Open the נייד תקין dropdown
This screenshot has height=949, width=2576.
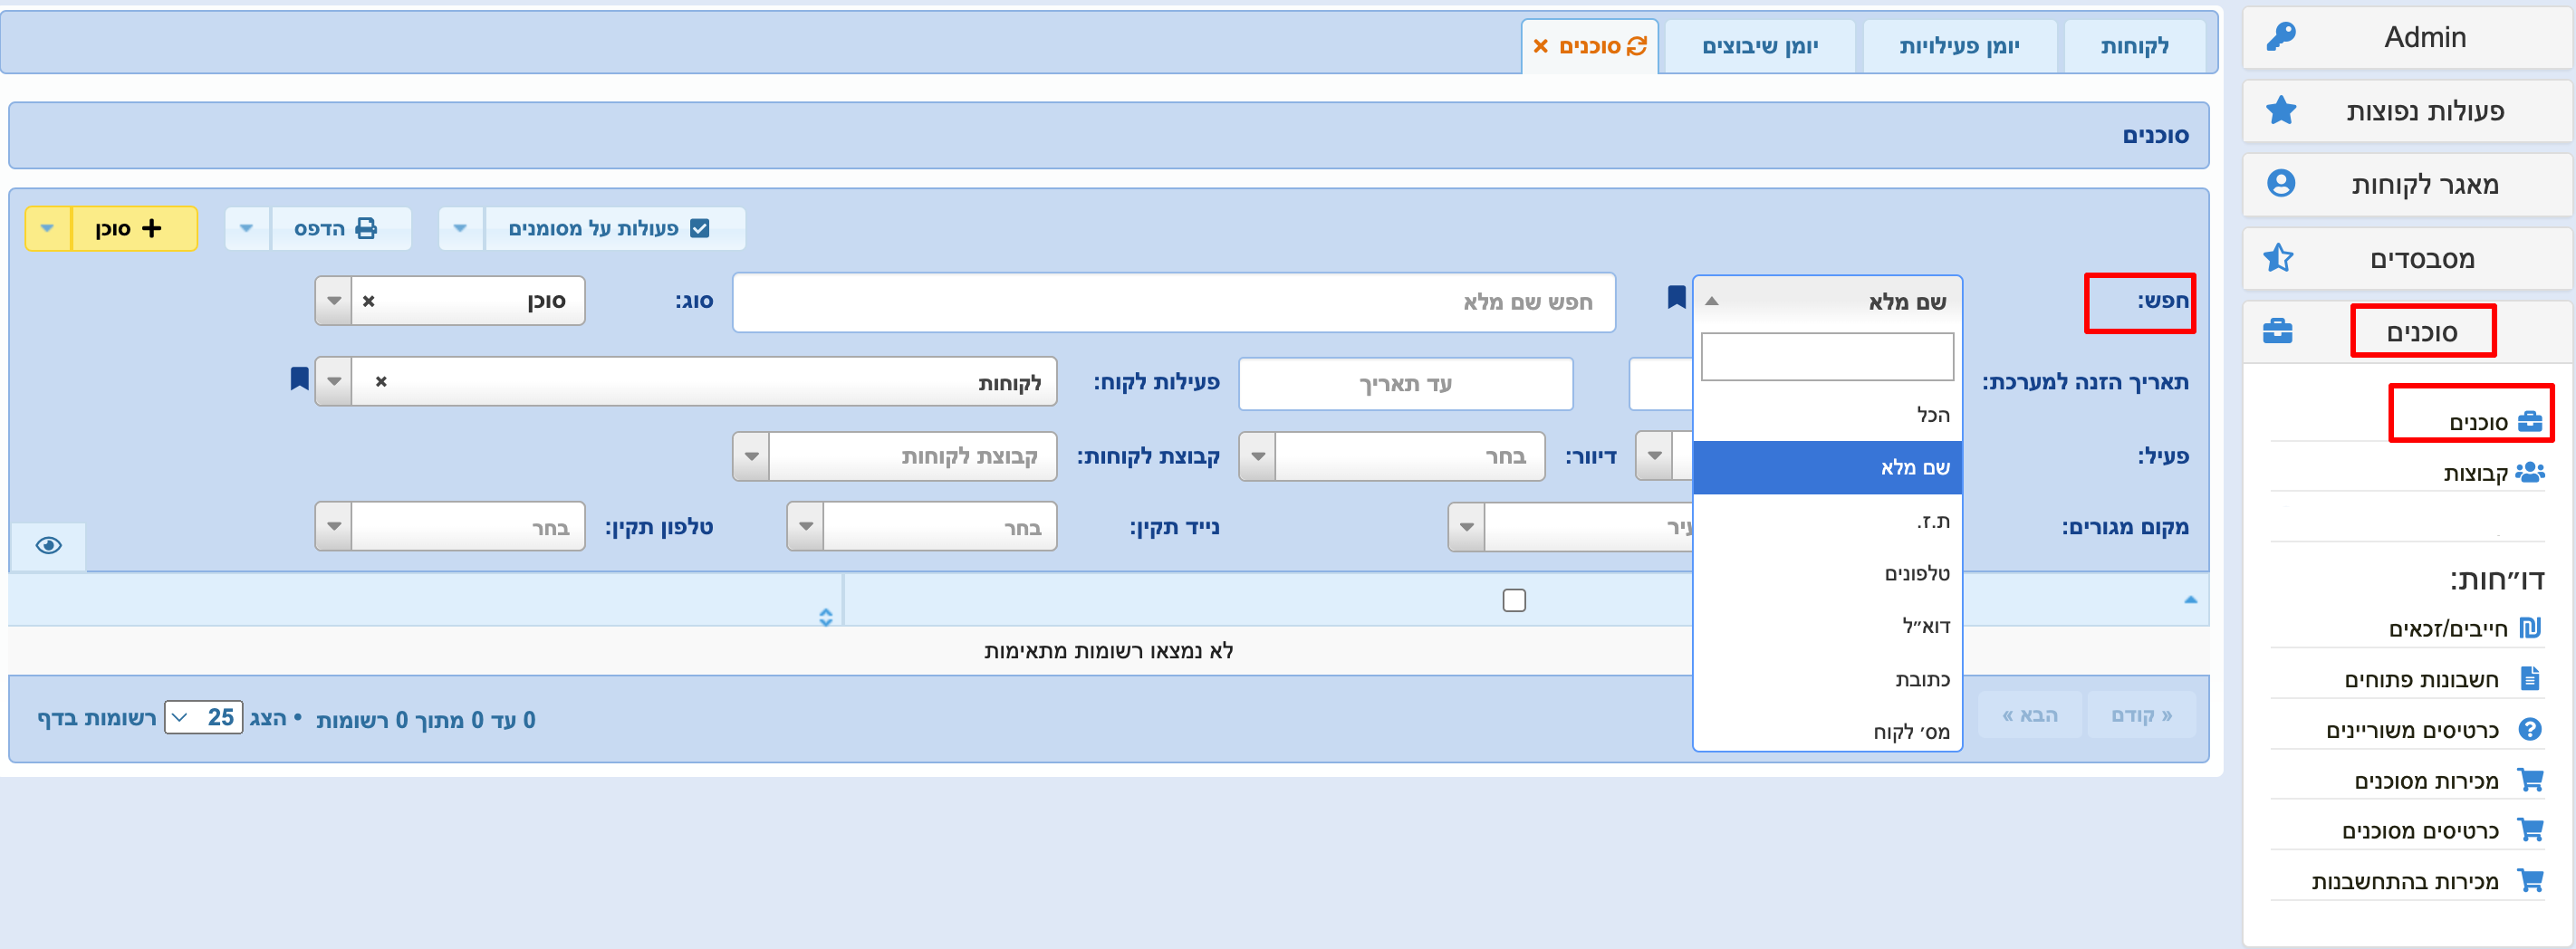pyautogui.click(x=921, y=526)
